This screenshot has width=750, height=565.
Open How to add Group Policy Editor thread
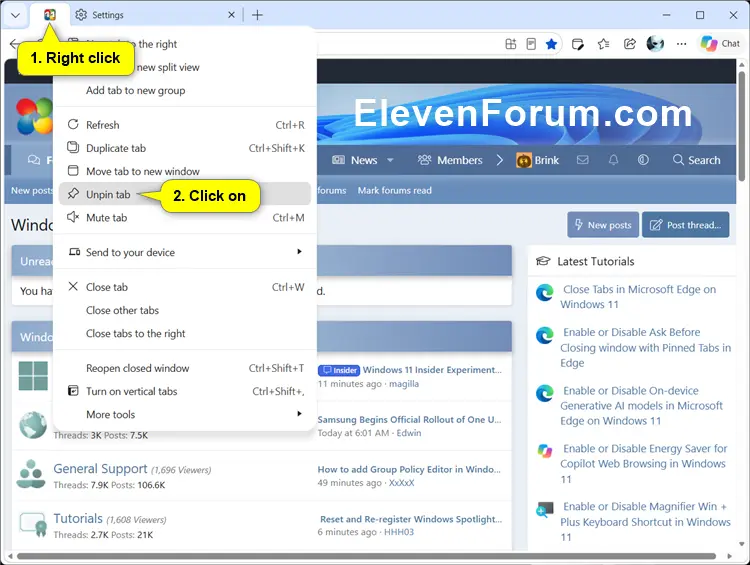(x=409, y=469)
